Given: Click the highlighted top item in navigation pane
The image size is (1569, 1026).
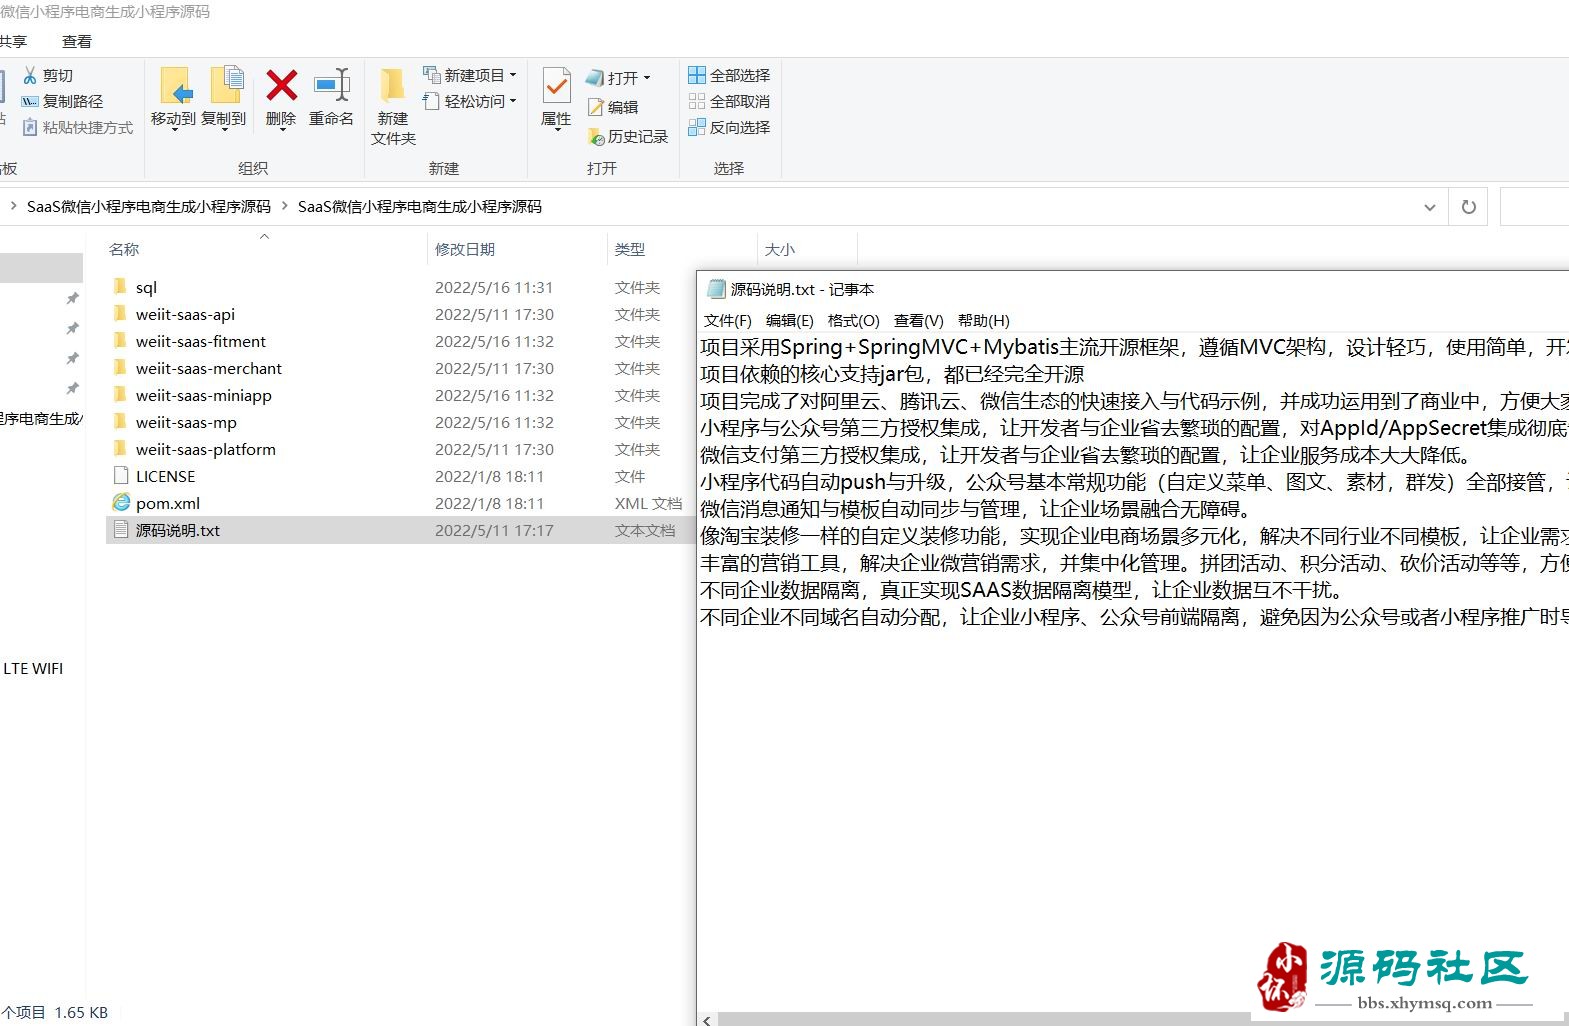Looking at the screenshot, I should 41,268.
